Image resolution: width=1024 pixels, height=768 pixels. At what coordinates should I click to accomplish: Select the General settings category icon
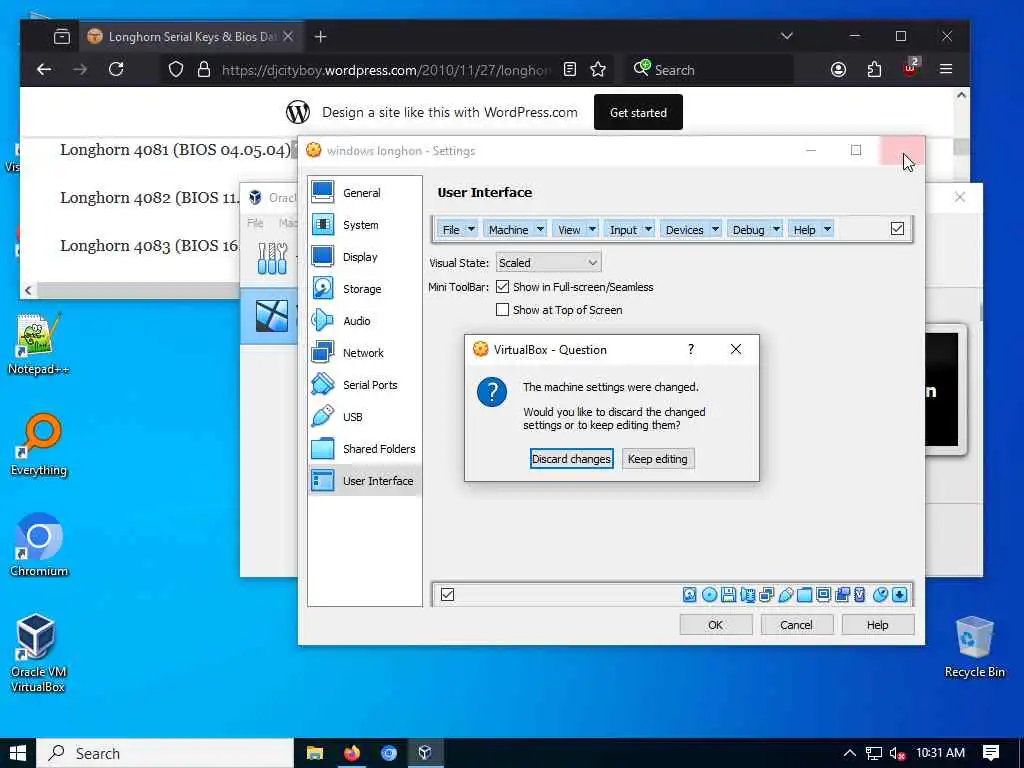pyautogui.click(x=323, y=193)
